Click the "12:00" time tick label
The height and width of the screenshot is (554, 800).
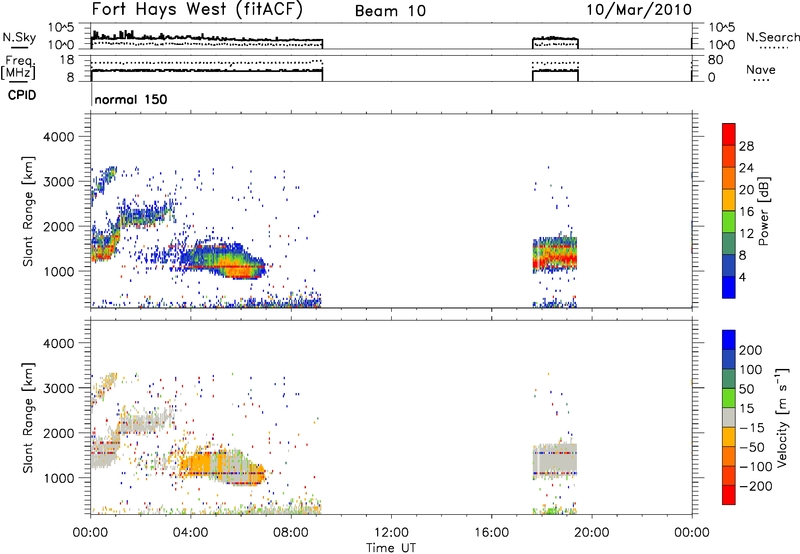[391, 533]
